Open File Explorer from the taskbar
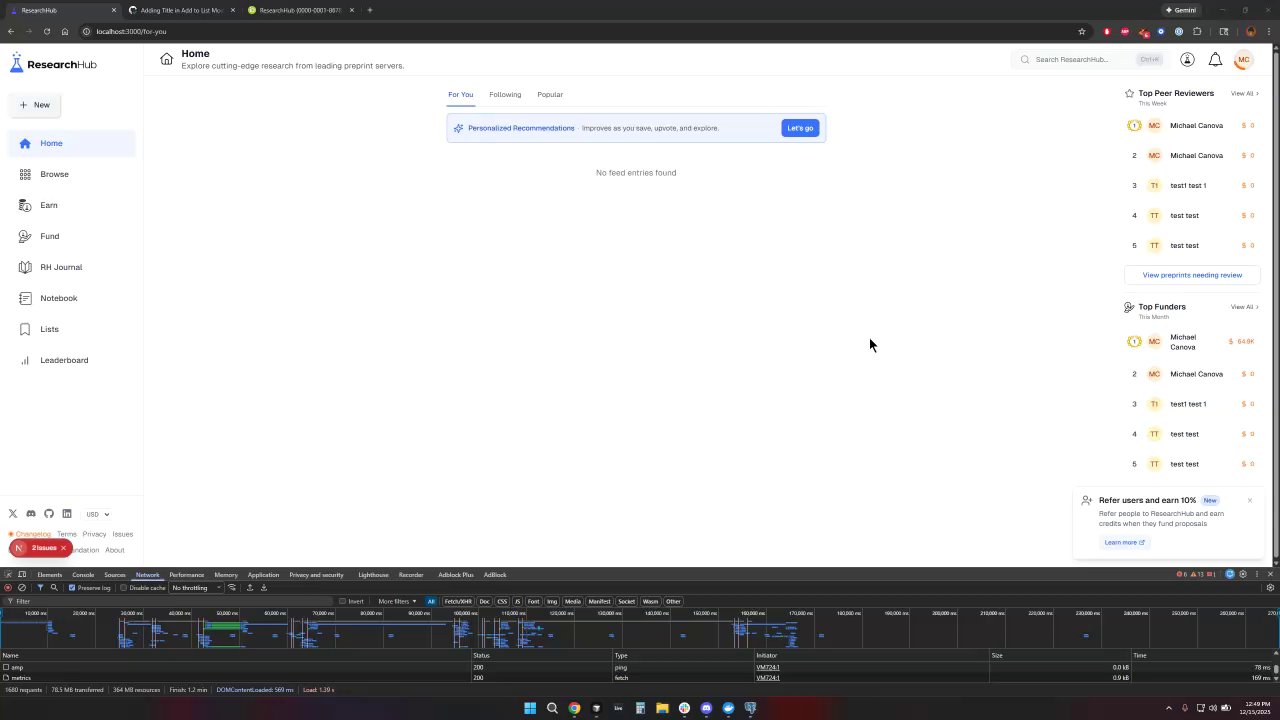The width and height of the screenshot is (1280, 720). [x=662, y=708]
